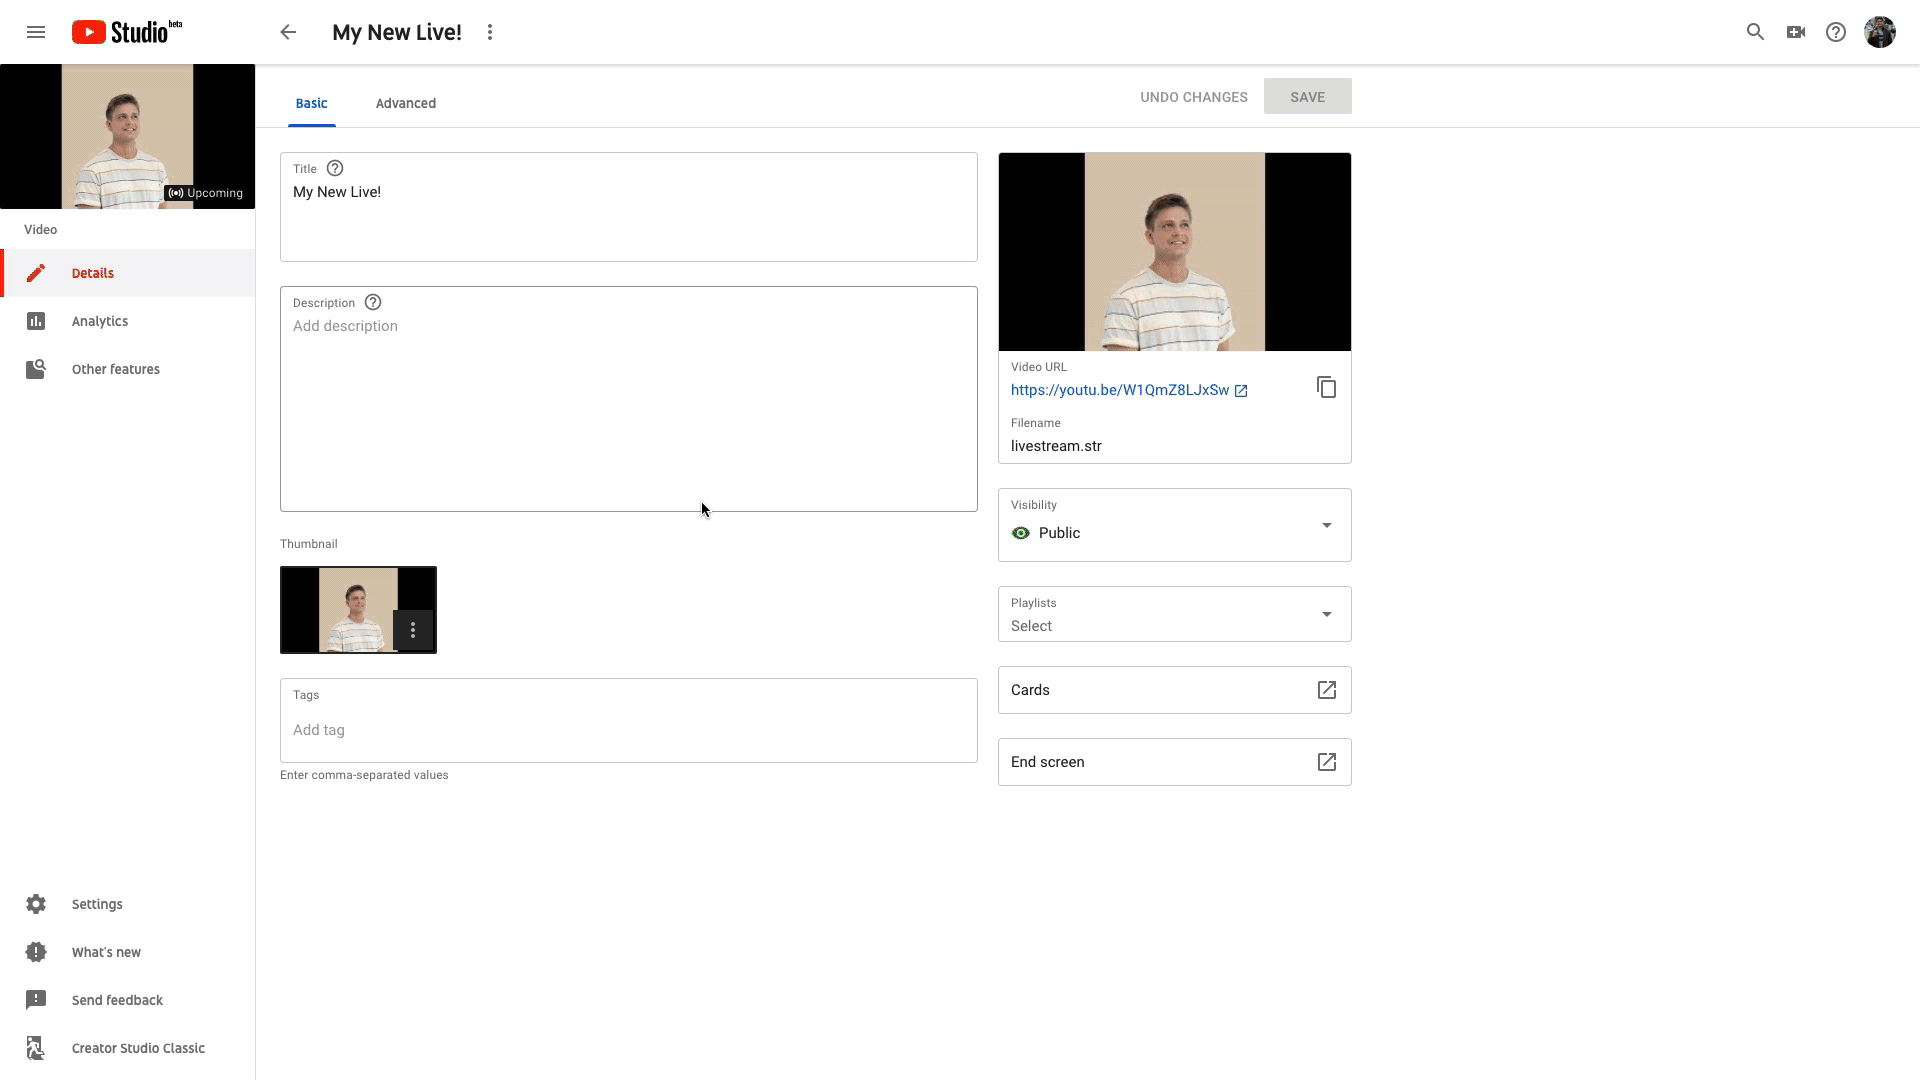Click the Analytics bar chart icon
Screen dimensions: 1920x1080
(x=36, y=321)
